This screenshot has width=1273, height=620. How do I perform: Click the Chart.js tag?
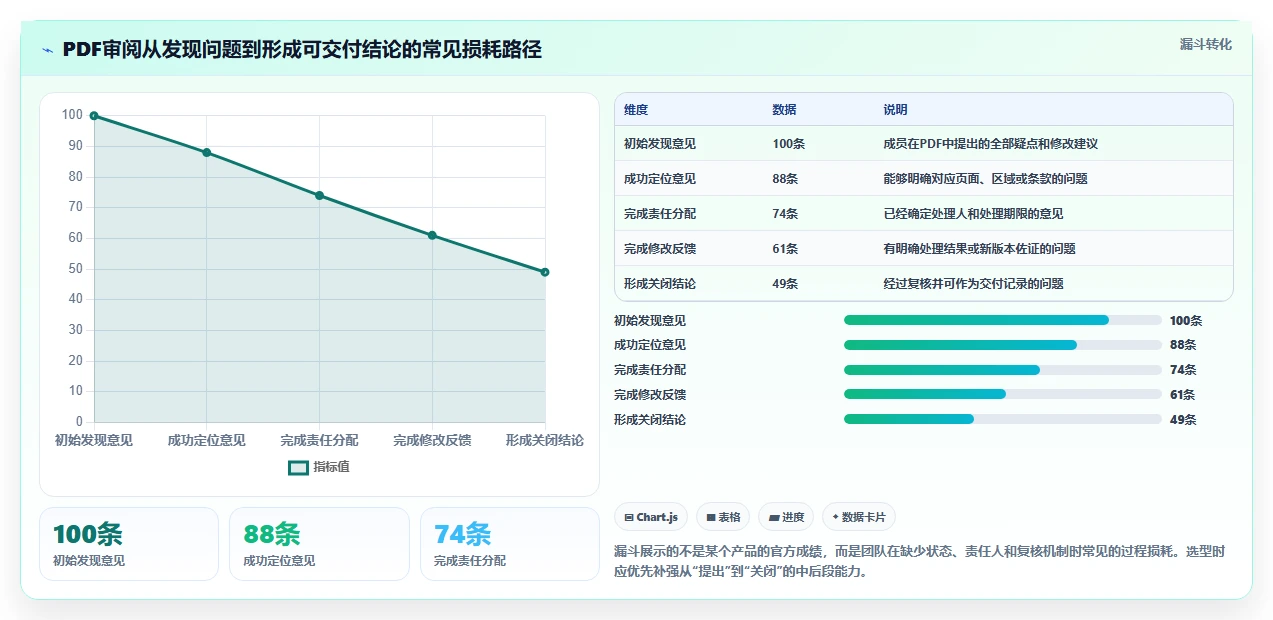point(651,517)
